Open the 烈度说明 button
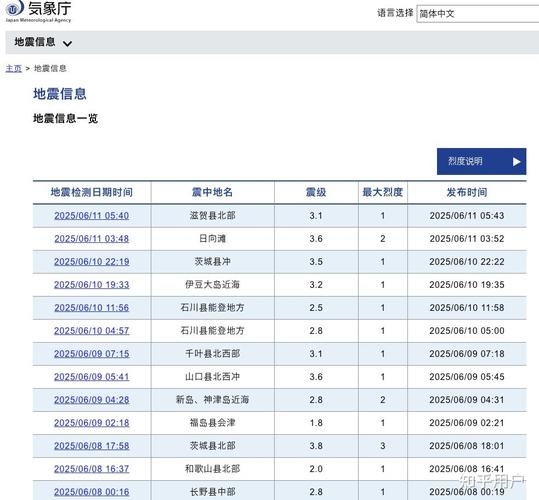The image size is (539, 500). [x=481, y=162]
